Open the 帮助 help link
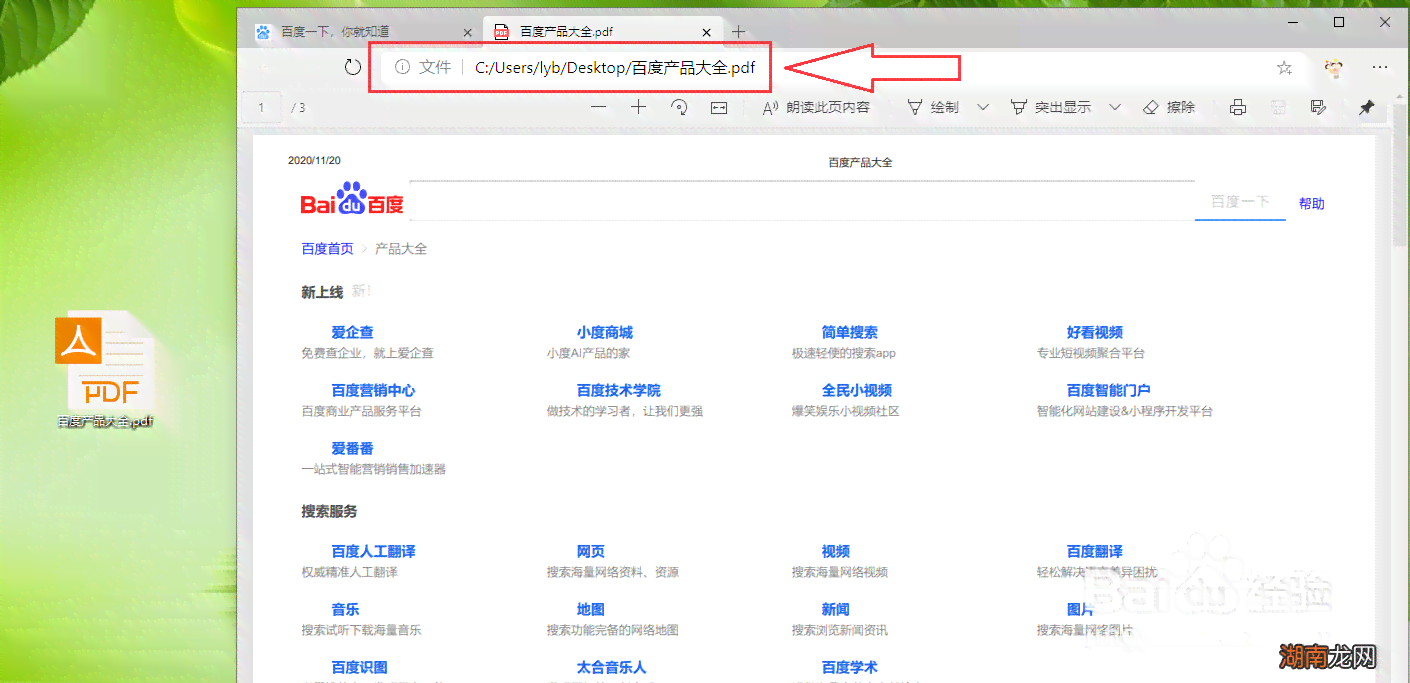 click(x=1311, y=203)
